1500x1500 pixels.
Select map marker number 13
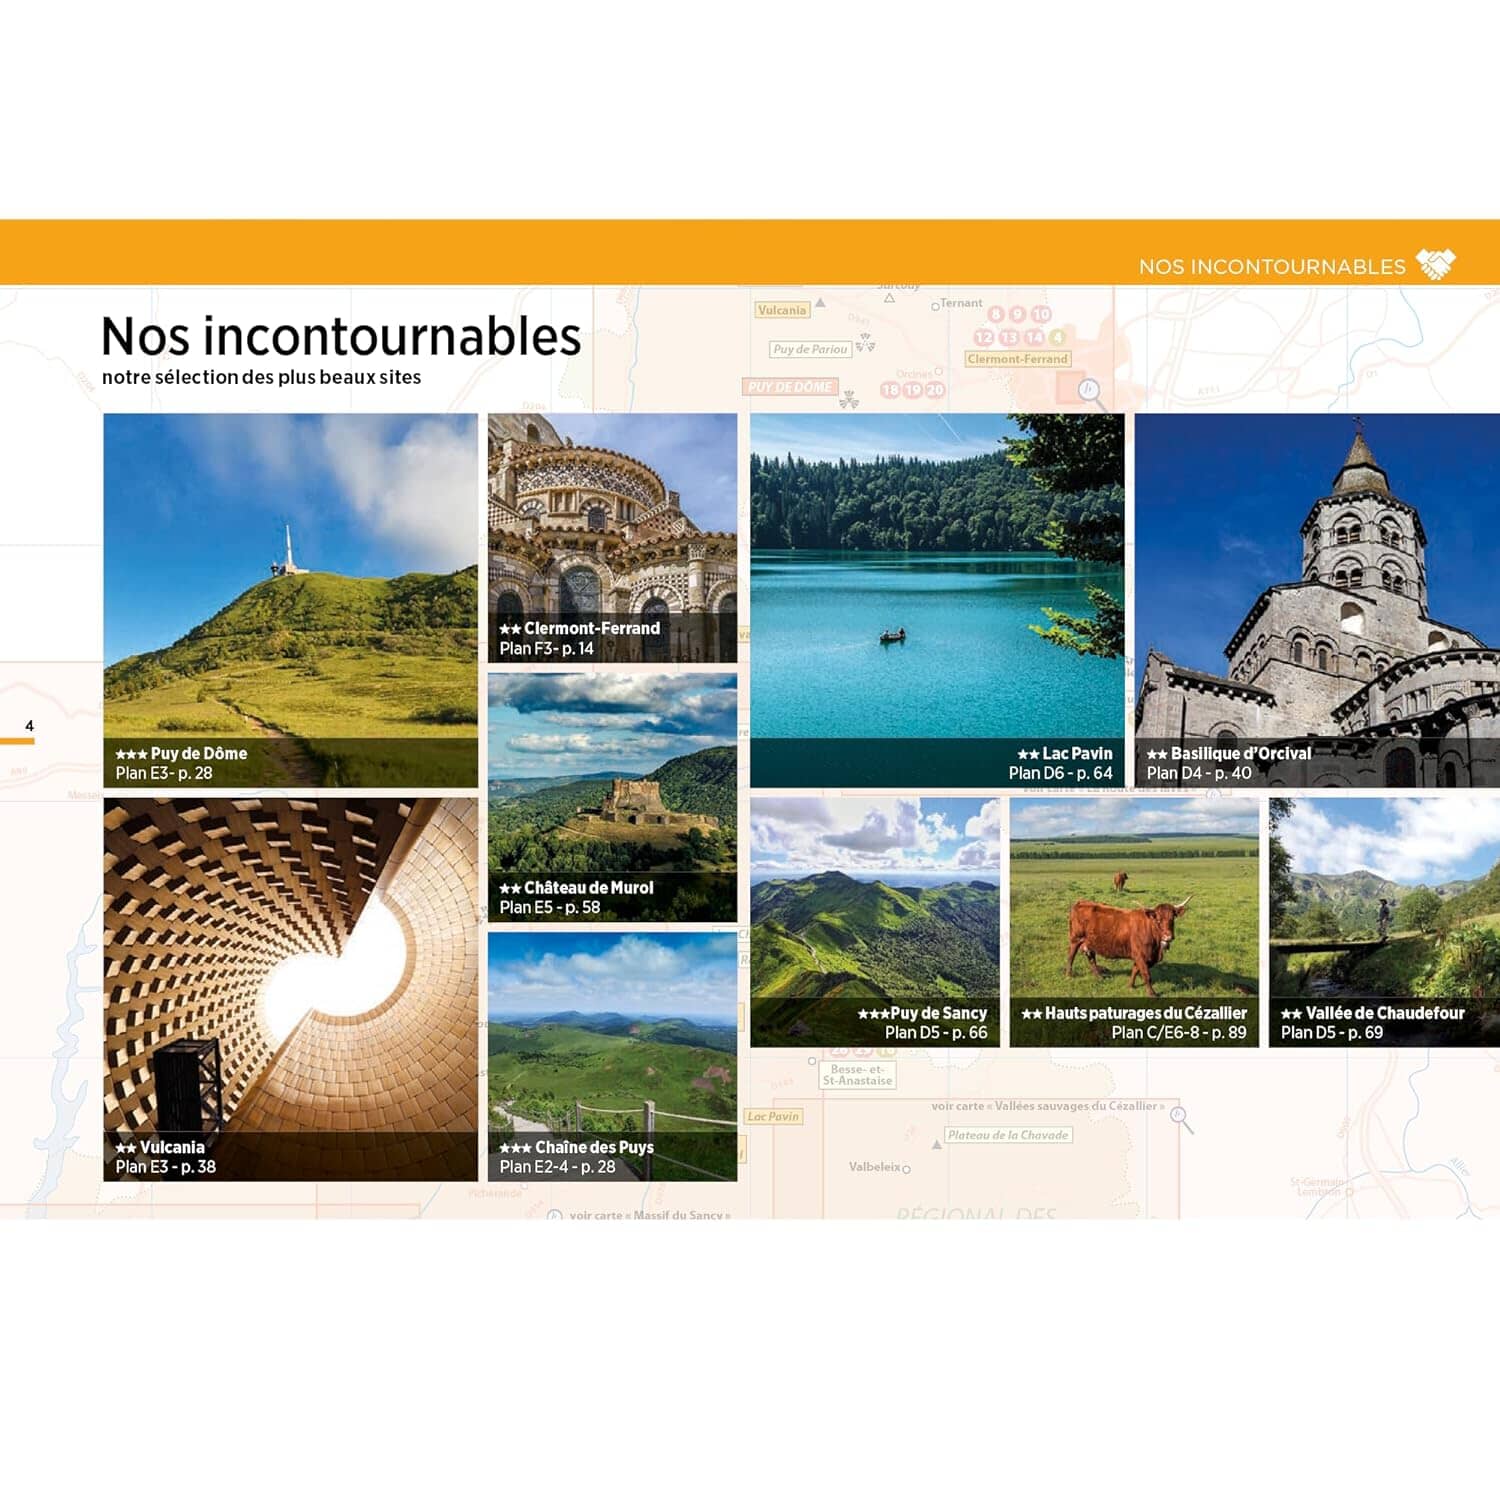(x=1008, y=338)
